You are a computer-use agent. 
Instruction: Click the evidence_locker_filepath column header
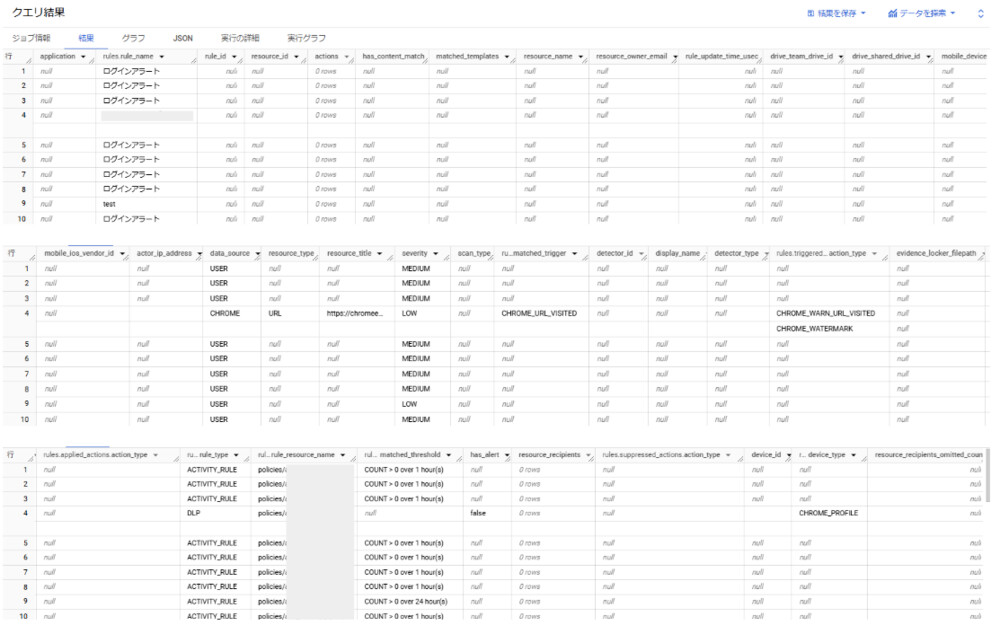click(x=936, y=254)
